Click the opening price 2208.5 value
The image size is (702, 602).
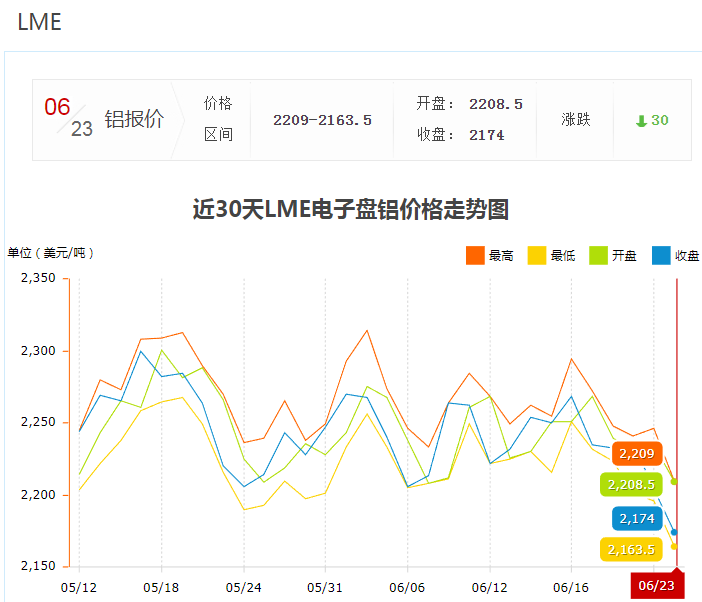(x=496, y=104)
